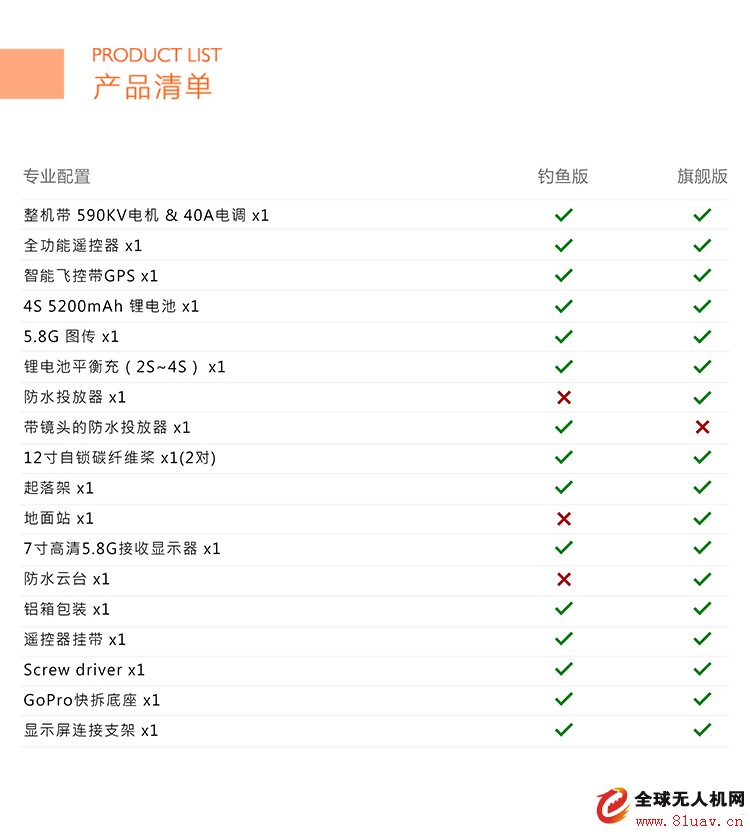Click the green check for 全功能遥控器 in 钓鱼版 column
The width and height of the screenshot is (750, 837).
[x=564, y=246]
